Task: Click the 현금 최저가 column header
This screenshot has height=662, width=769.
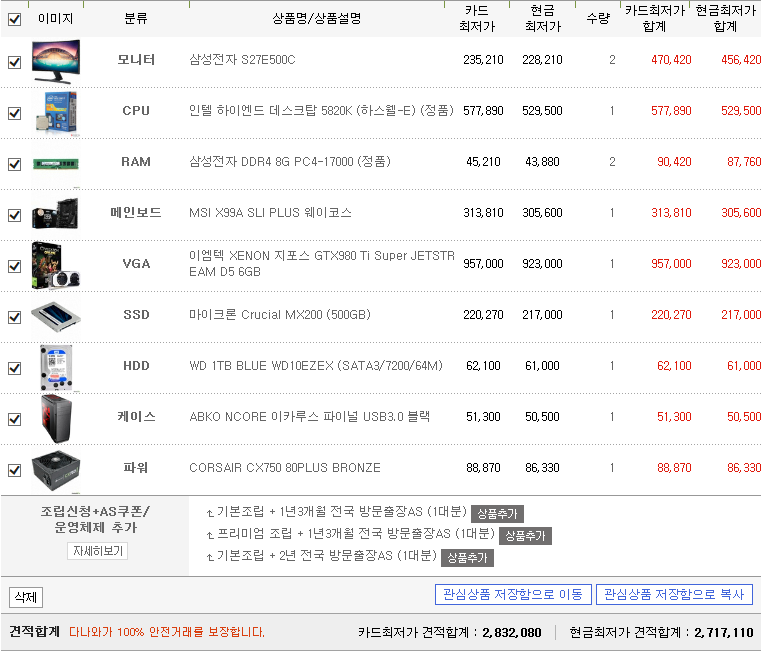Action: pyautogui.click(x=543, y=19)
